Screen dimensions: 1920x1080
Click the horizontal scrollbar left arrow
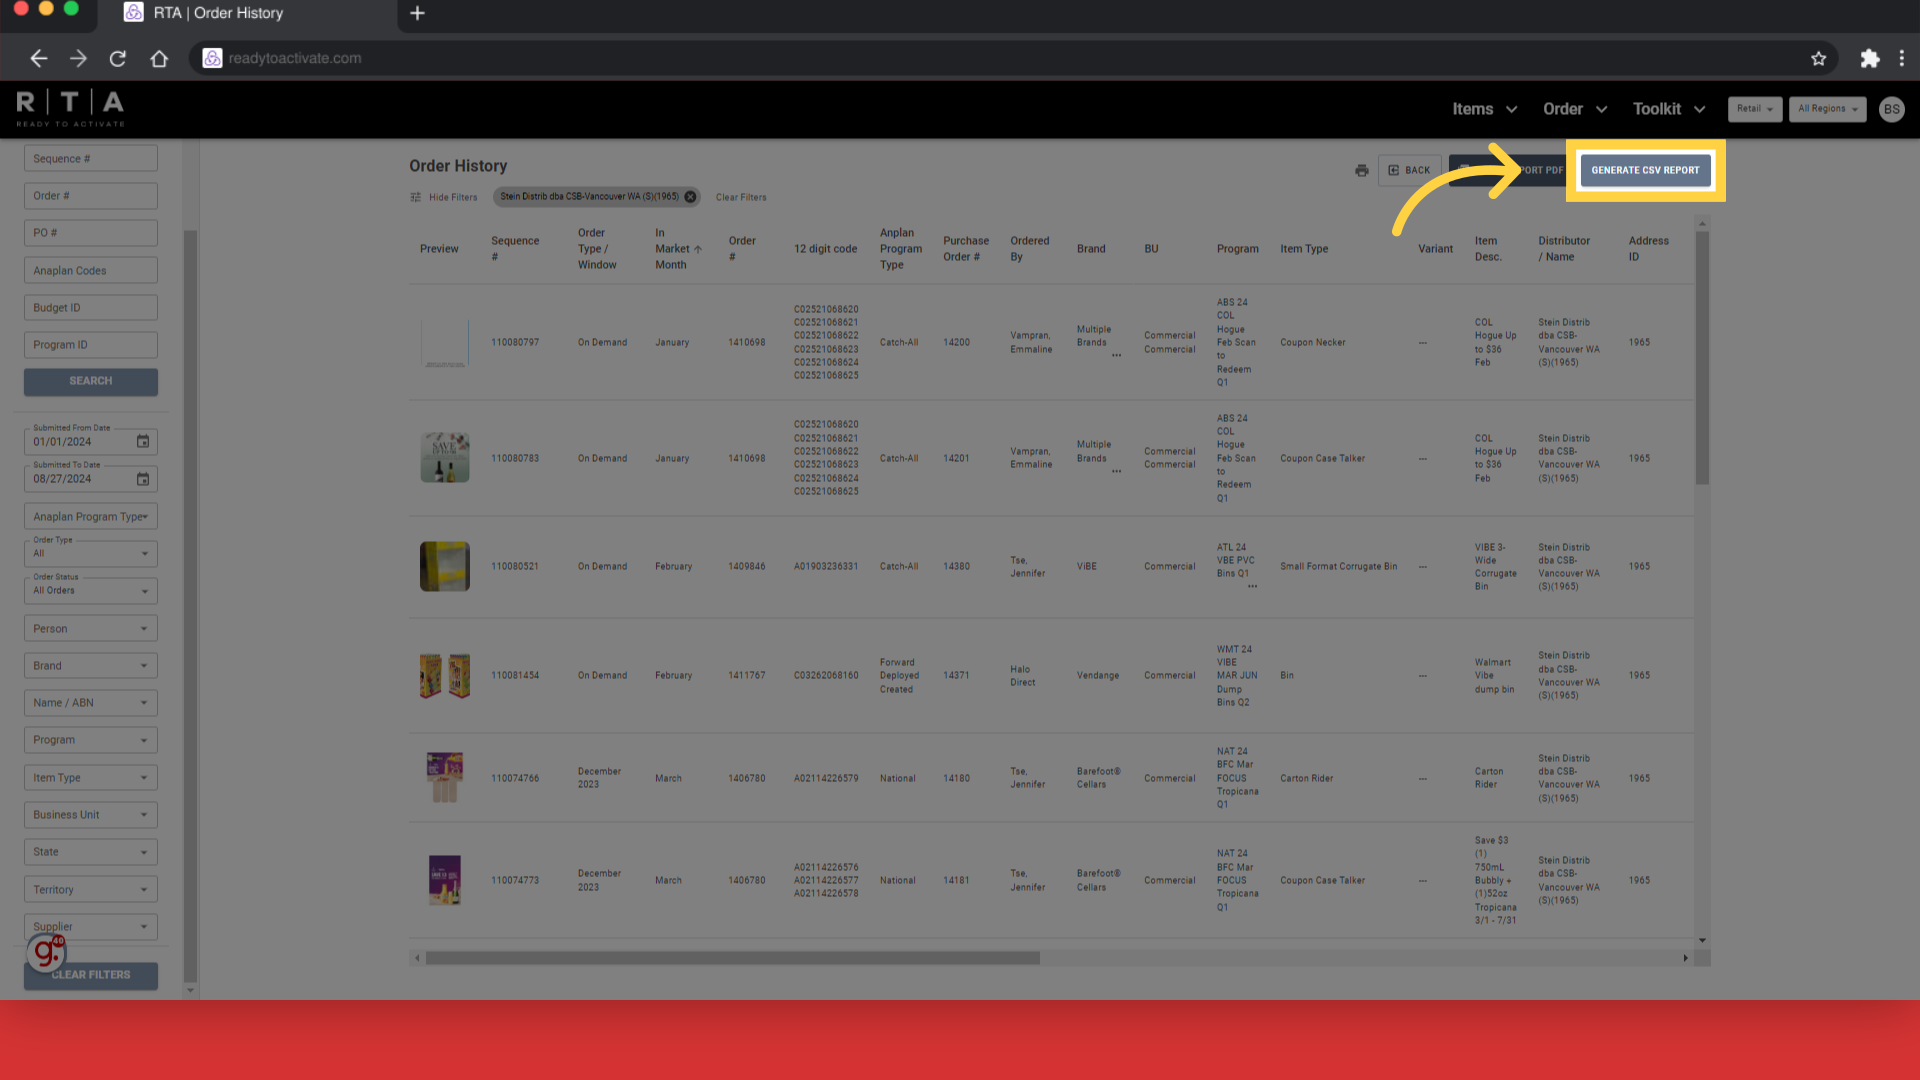(x=417, y=958)
